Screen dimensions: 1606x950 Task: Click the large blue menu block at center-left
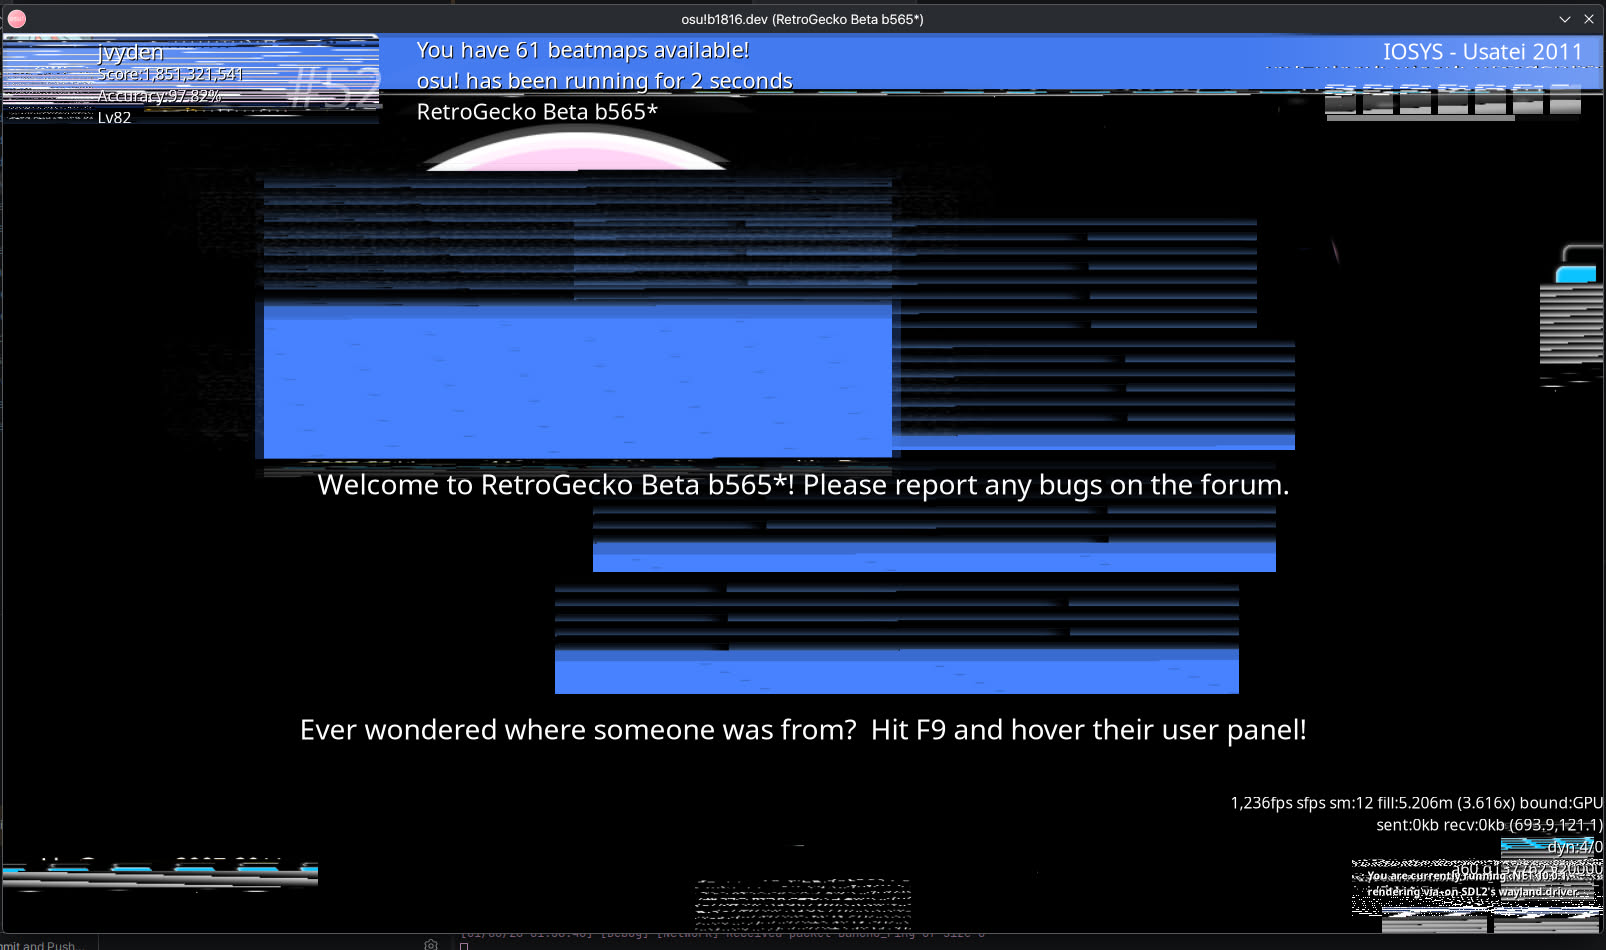pos(577,382)
